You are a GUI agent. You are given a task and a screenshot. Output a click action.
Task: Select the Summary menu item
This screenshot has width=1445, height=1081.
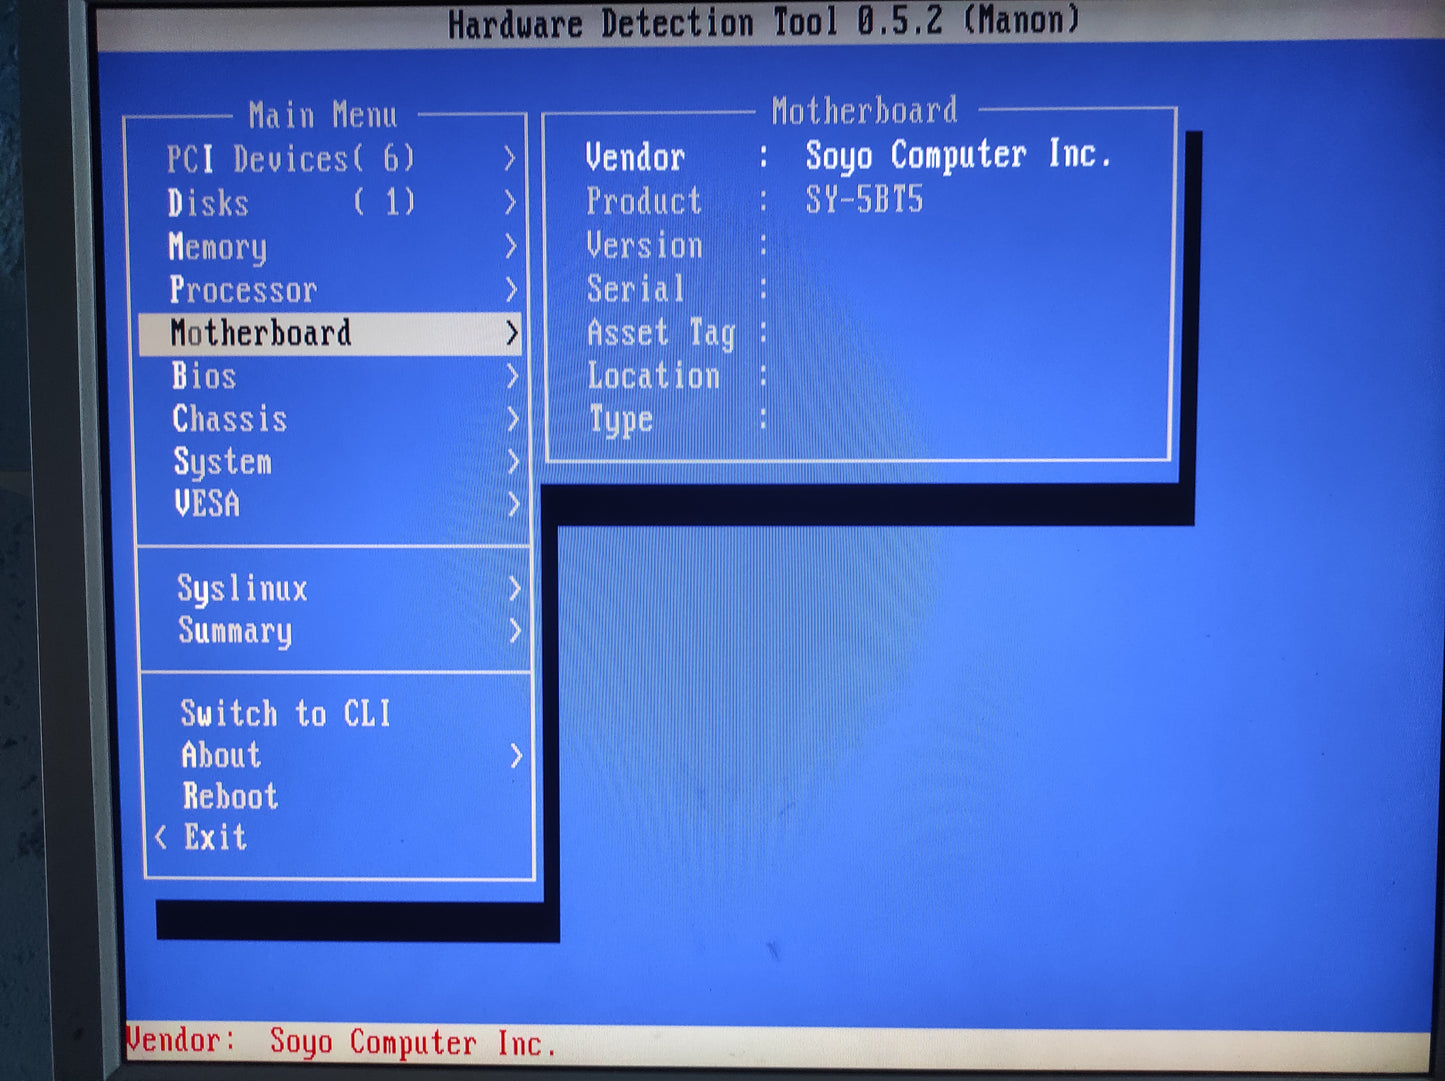[x=235, y=631]
